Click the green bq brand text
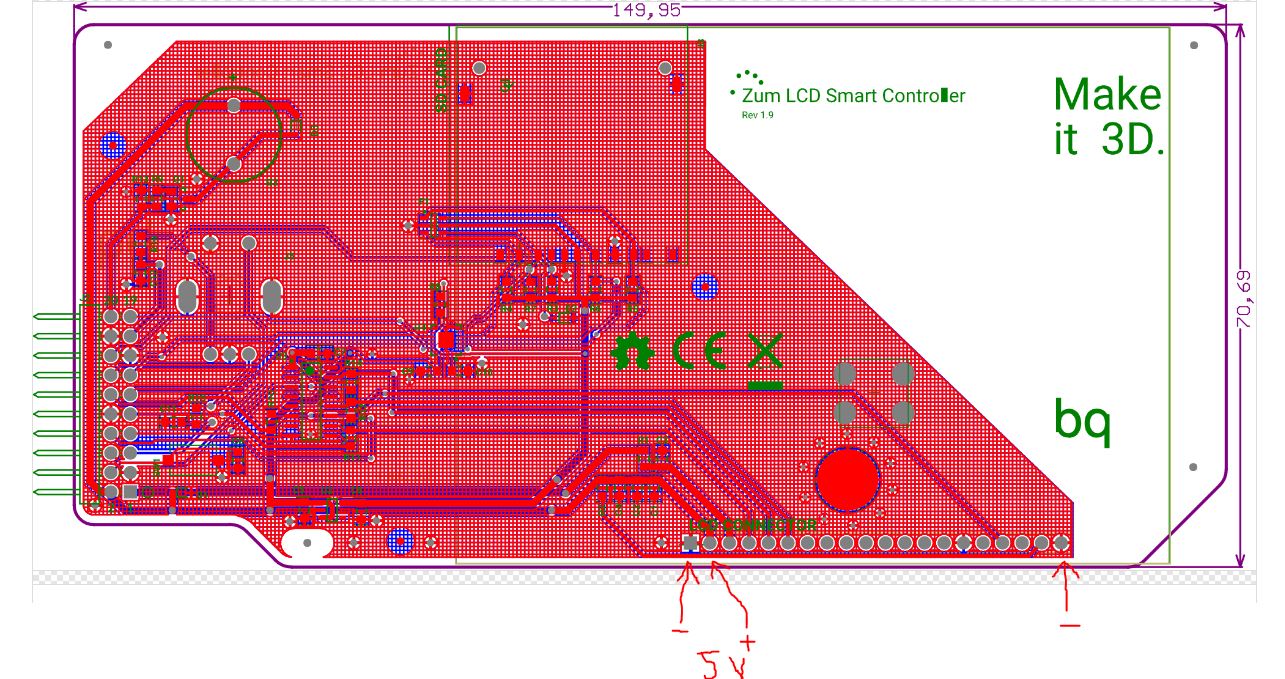Image resolution: width=1285 pixels, height=679 pixels. pos(1082,420)
